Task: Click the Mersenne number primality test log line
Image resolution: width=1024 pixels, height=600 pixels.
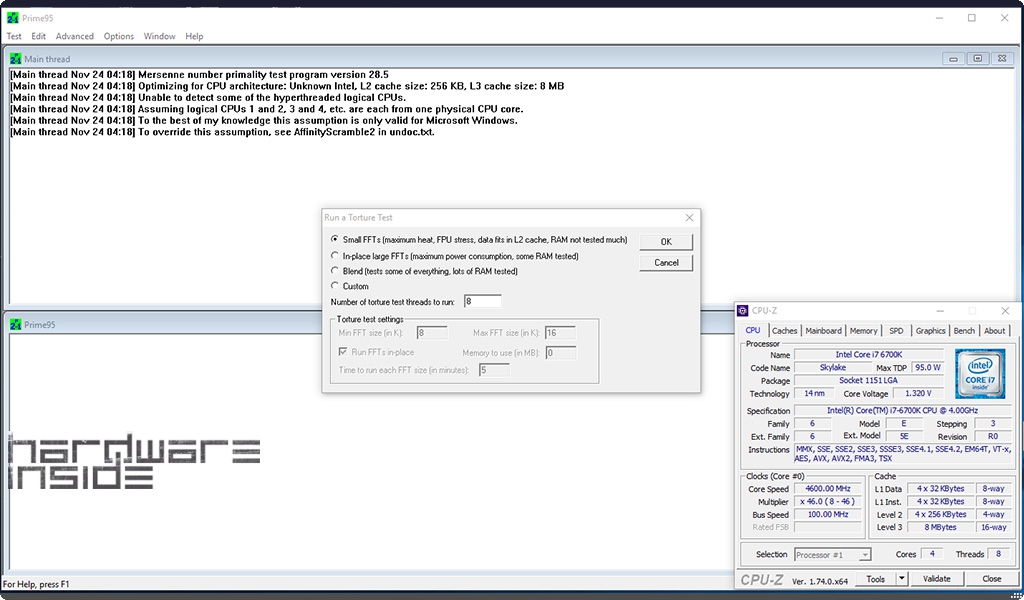Action: 199,74
